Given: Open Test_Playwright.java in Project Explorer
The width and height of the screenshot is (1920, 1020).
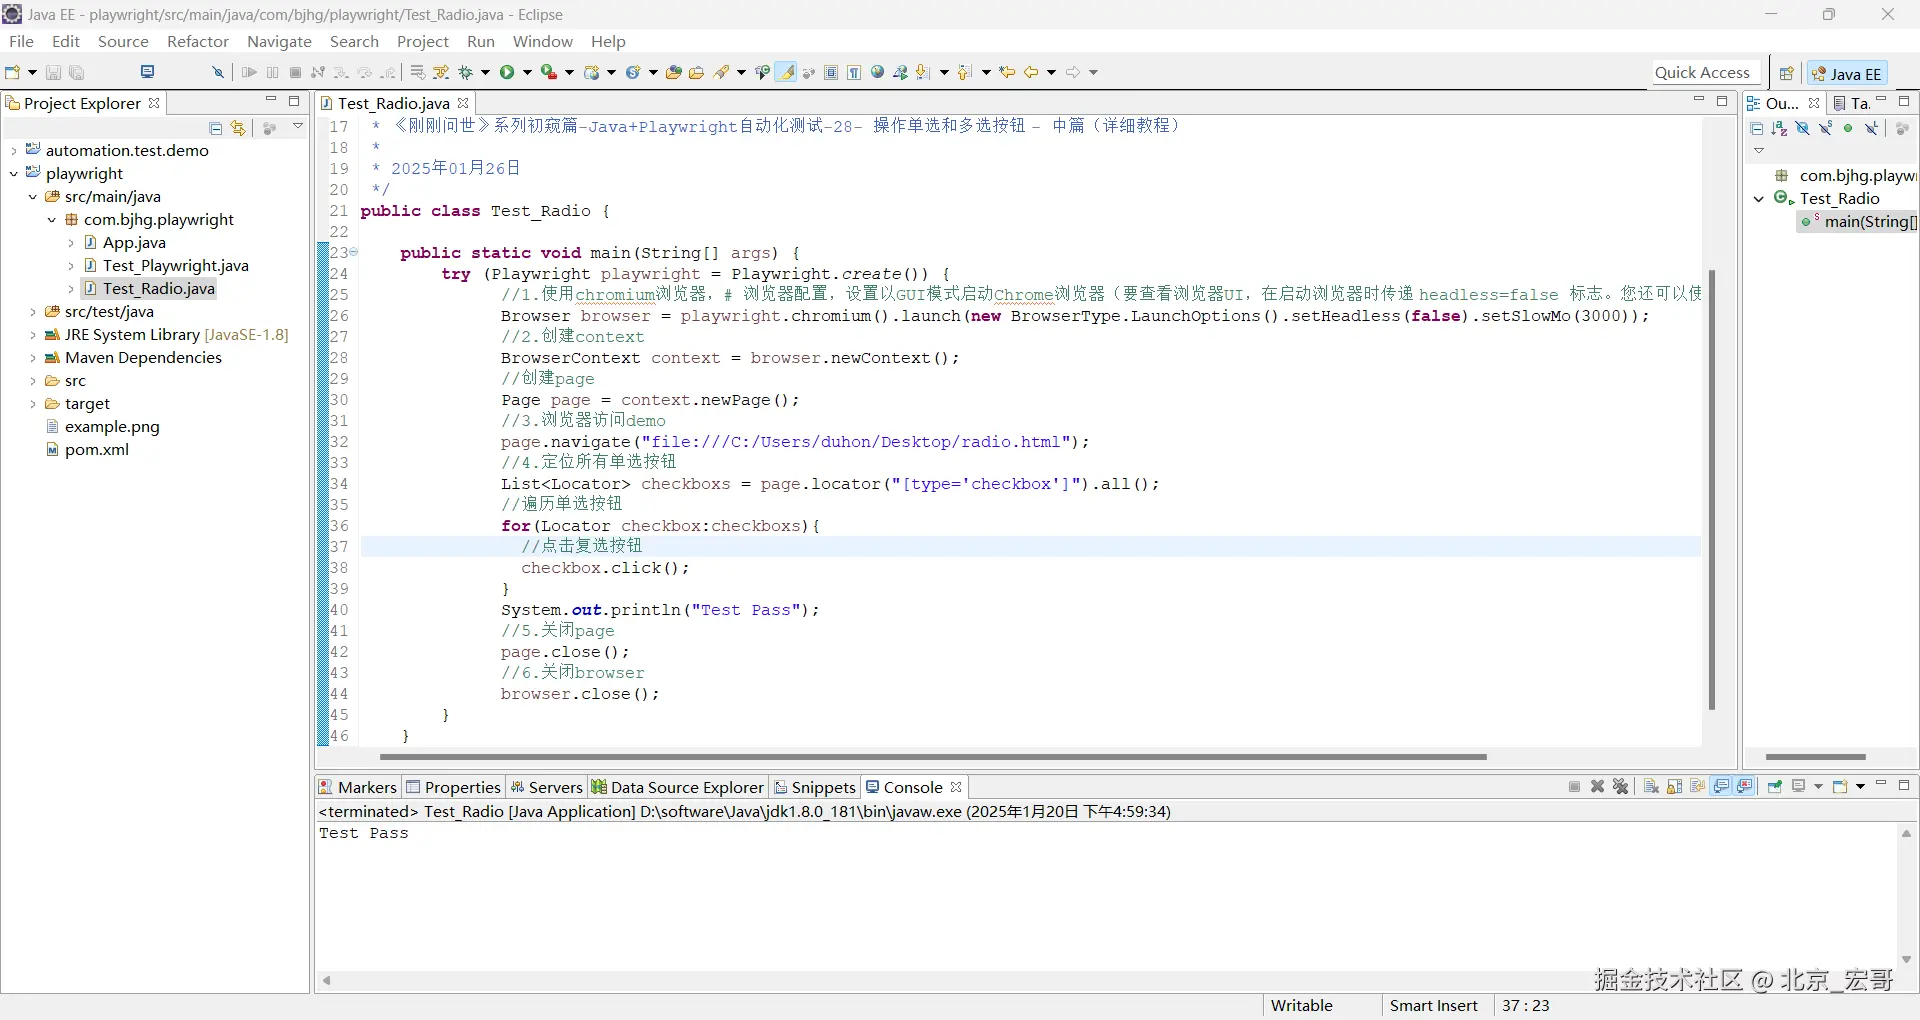Looking at the screenshot, I should 175,266.
